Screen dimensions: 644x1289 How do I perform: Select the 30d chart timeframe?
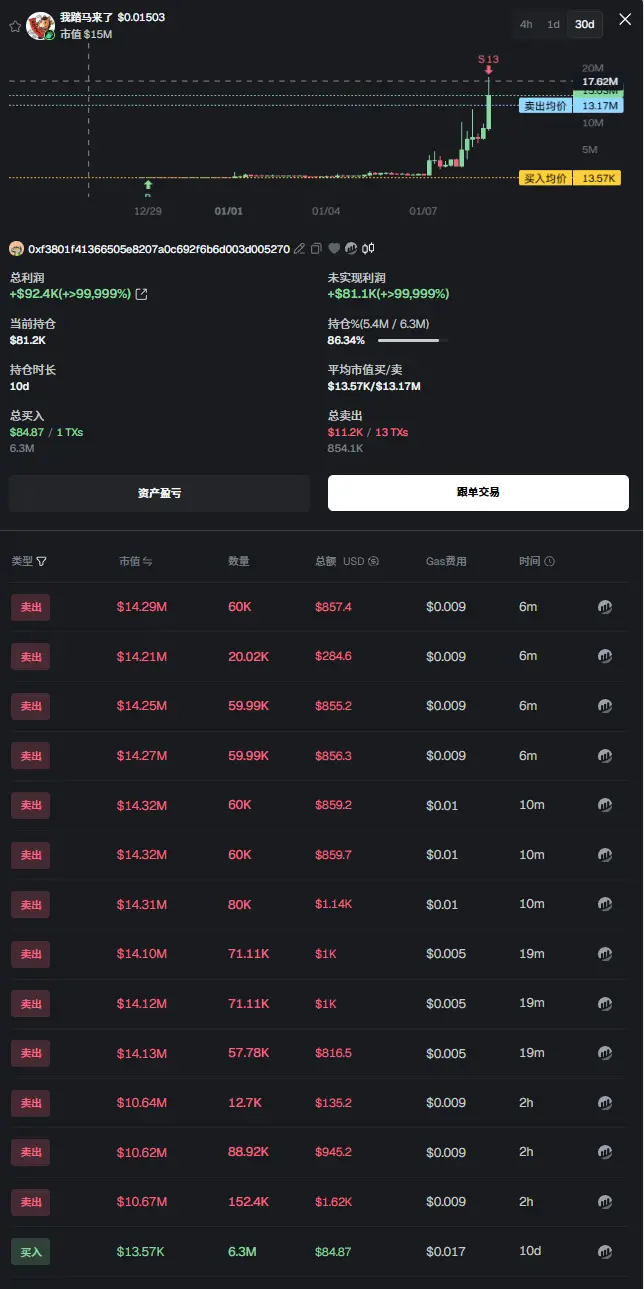(584, 24)
